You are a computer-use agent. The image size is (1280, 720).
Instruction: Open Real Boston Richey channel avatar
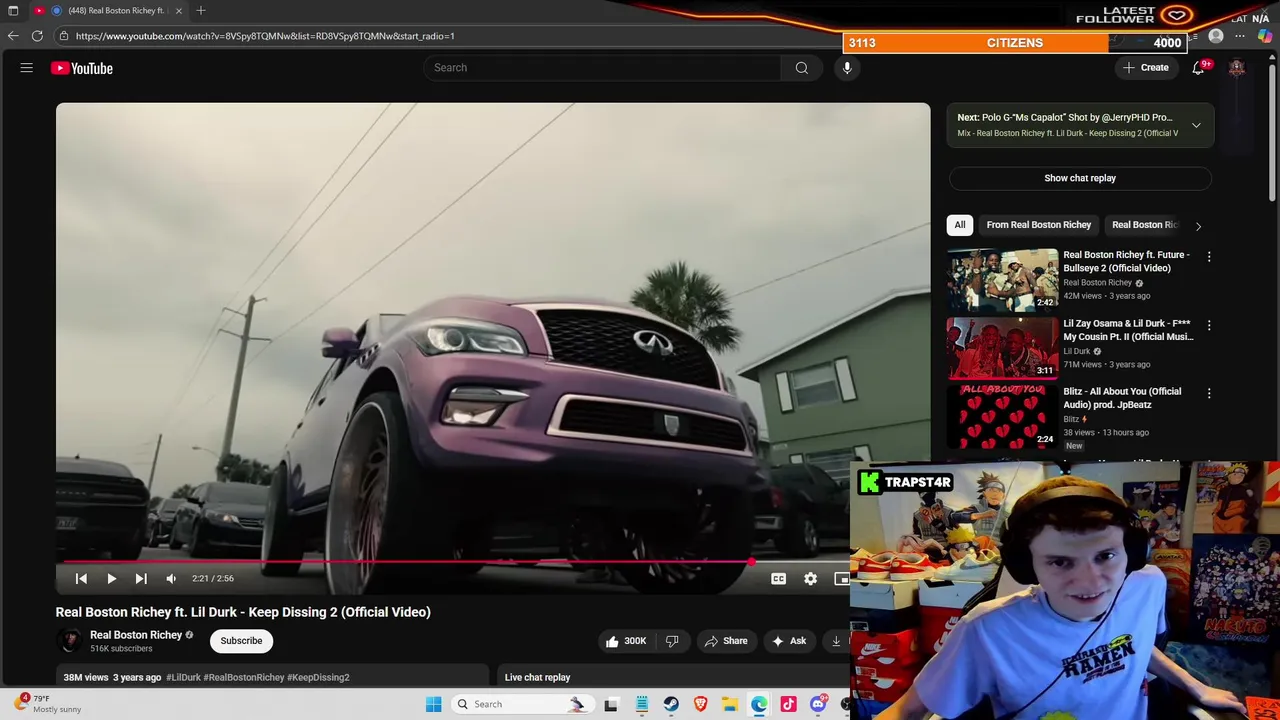coord(69,641)
